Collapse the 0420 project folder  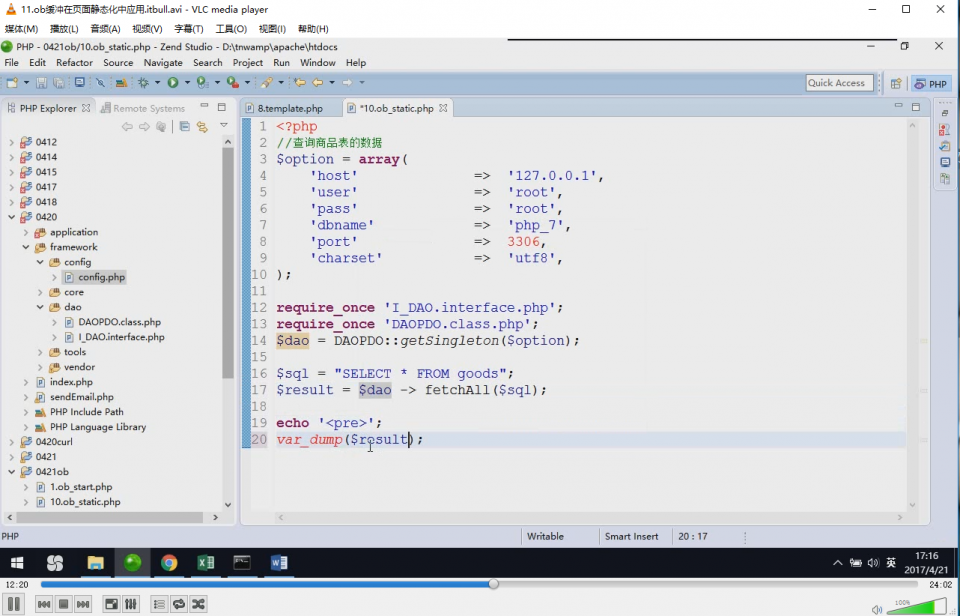click(x=11, y=217)
